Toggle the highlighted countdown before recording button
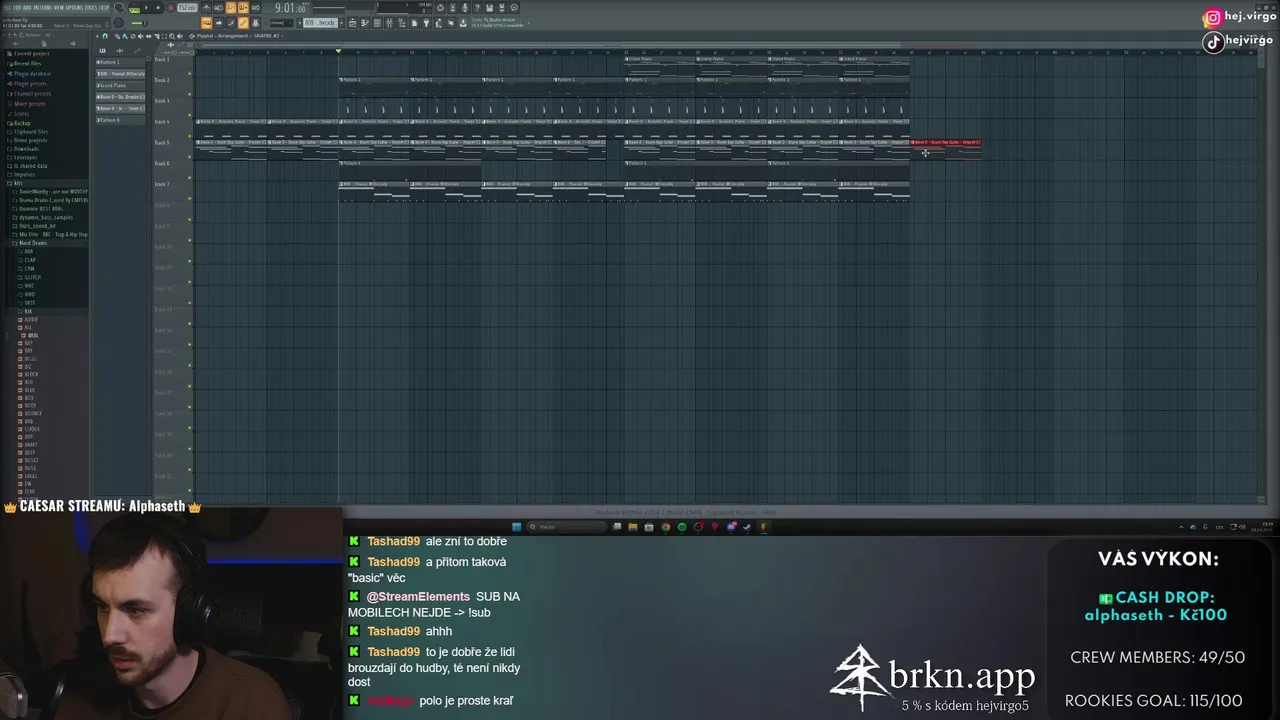This screenshot has width=1280, height=720. tap(231, 7)
